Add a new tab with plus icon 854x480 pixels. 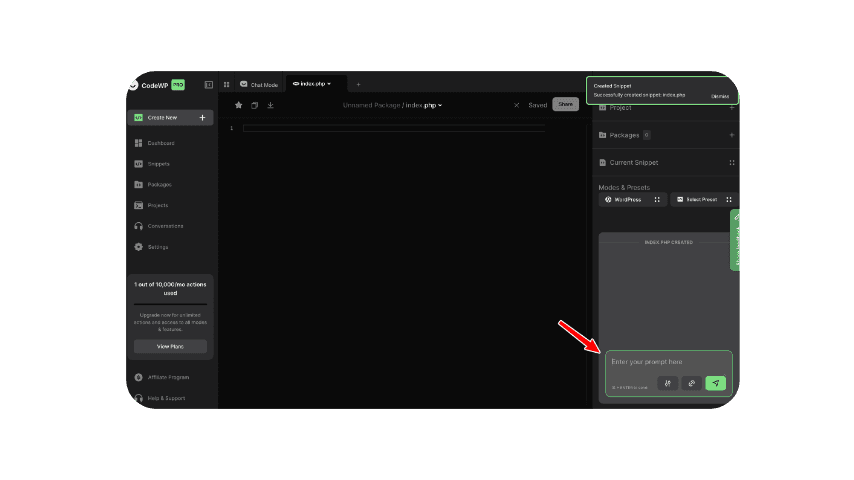[x=358, y=84]
